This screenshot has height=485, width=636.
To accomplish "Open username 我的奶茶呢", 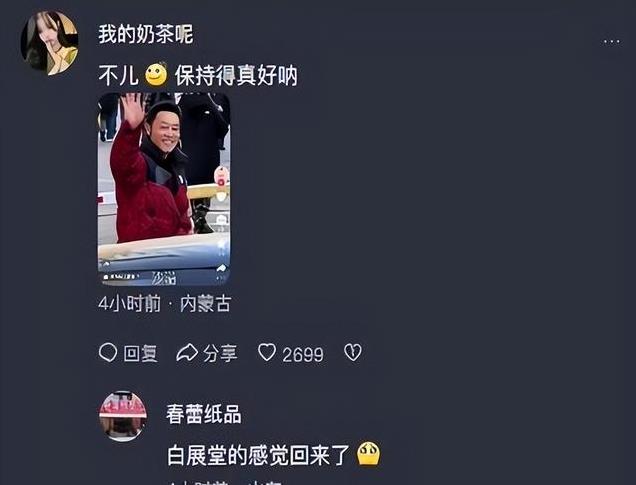I will pyautogui.click(x=146, y=34).
